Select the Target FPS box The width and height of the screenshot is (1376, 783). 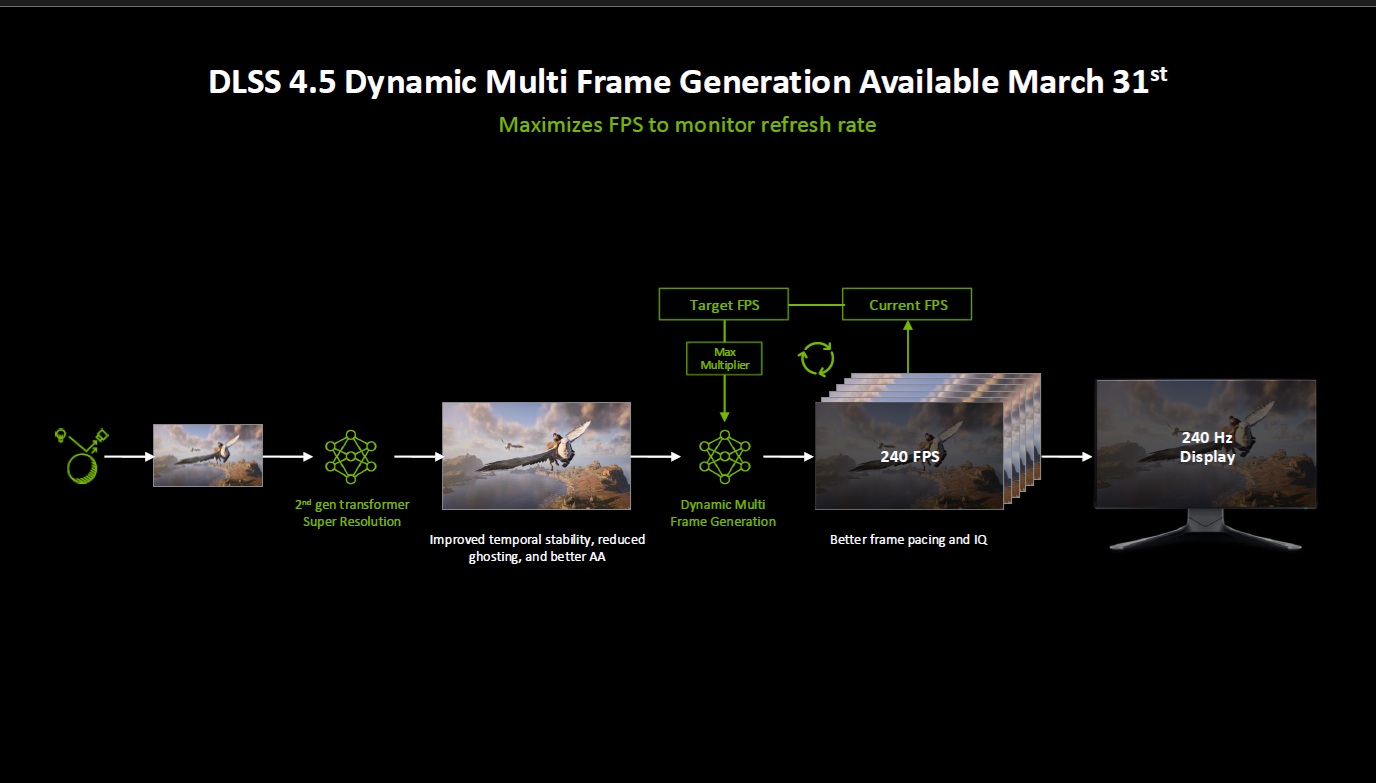pos(724,305)
